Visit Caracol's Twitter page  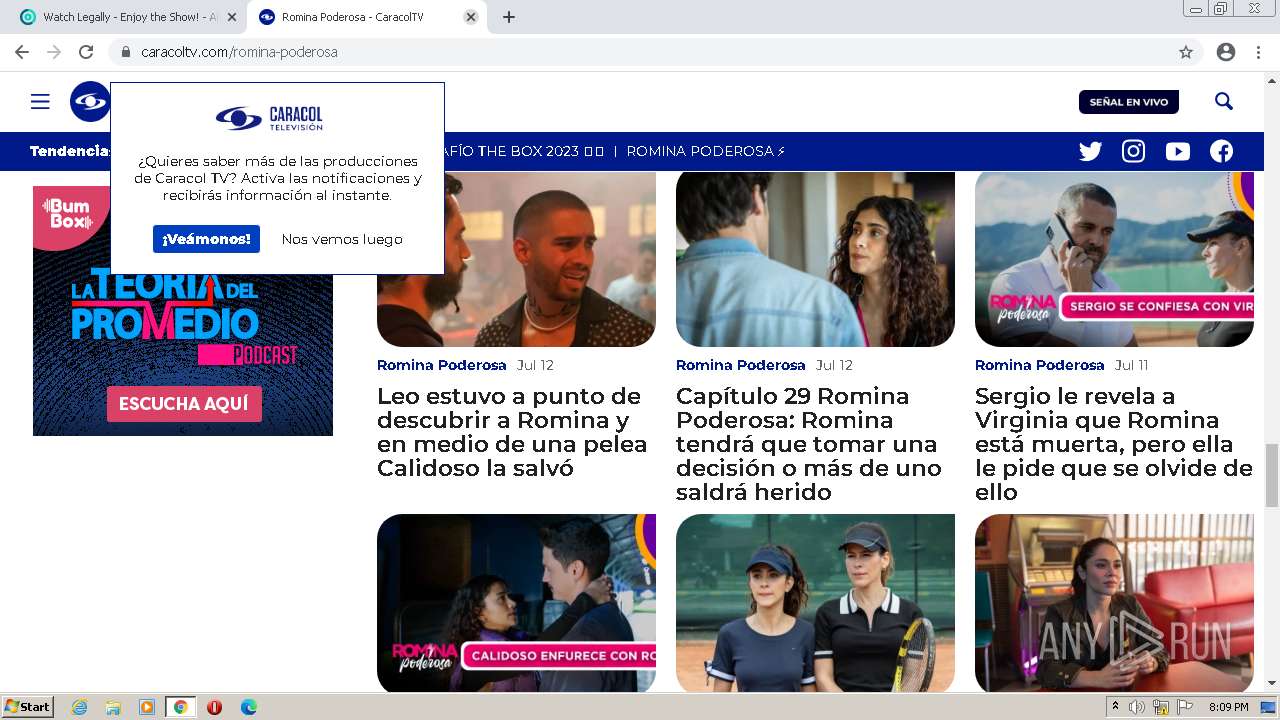[1090, 151]
